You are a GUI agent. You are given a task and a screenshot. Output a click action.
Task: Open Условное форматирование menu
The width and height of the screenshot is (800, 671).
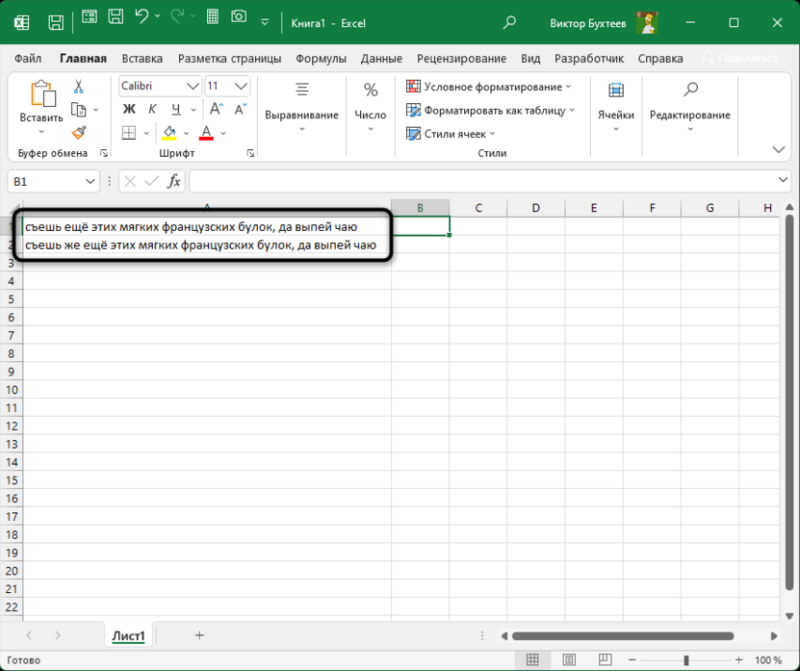pyautogui.click(x=489, y=87)
